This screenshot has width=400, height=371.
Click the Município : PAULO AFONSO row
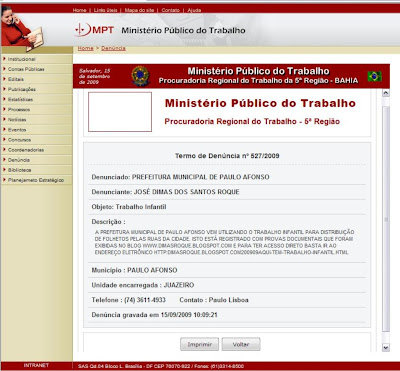tap(228, 270)
